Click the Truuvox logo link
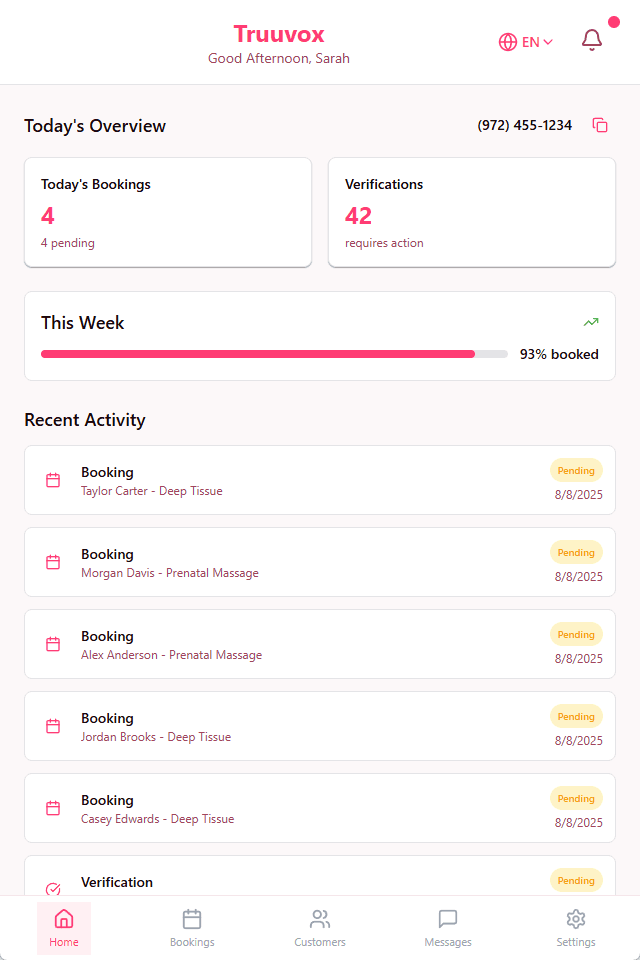 [x=278, y=33]
